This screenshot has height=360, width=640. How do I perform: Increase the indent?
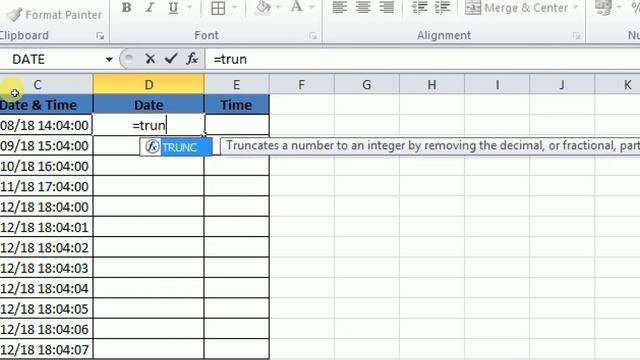pos(442,7)
